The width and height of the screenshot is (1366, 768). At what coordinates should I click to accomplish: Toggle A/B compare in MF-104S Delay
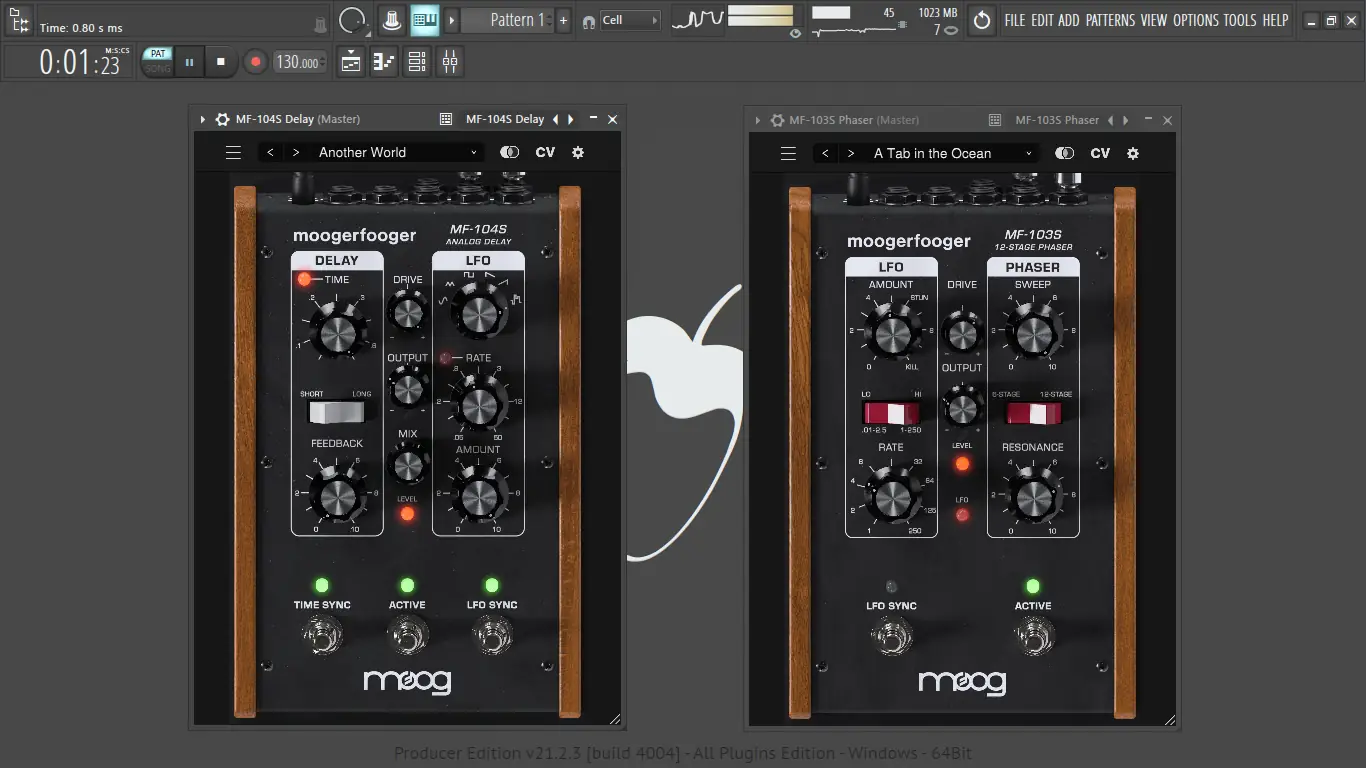pyautogui.click(x=510, y=153)
